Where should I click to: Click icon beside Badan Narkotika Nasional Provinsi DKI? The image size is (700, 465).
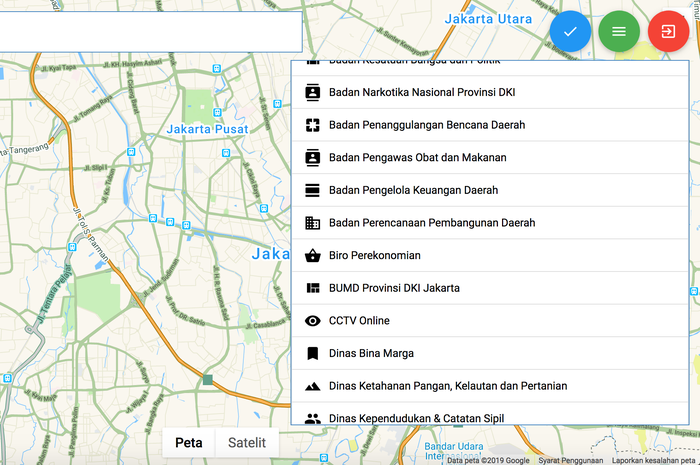312,92
